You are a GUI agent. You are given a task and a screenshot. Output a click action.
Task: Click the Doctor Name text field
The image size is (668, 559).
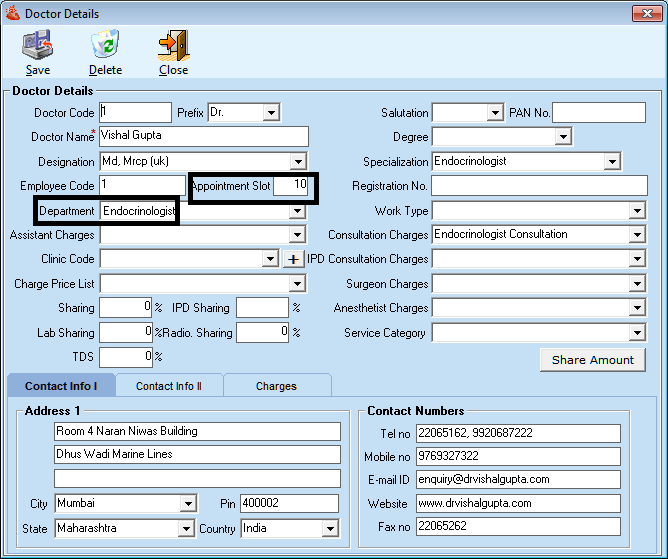point(204,136)
